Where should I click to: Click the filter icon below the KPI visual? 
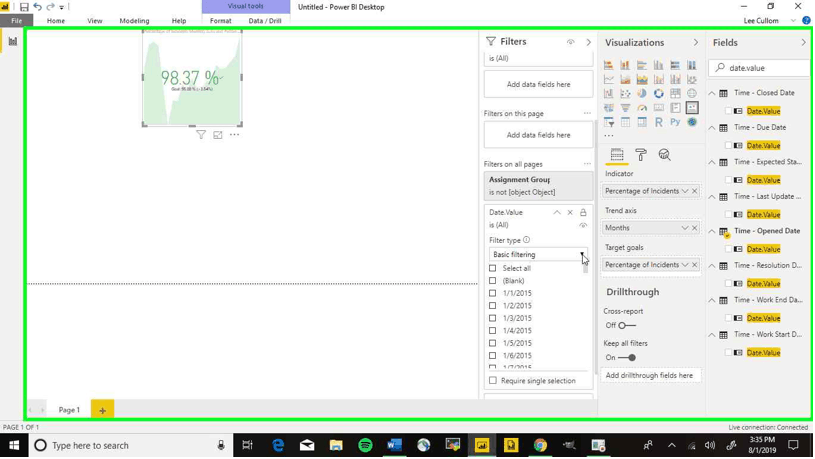[x=201, y=135]
